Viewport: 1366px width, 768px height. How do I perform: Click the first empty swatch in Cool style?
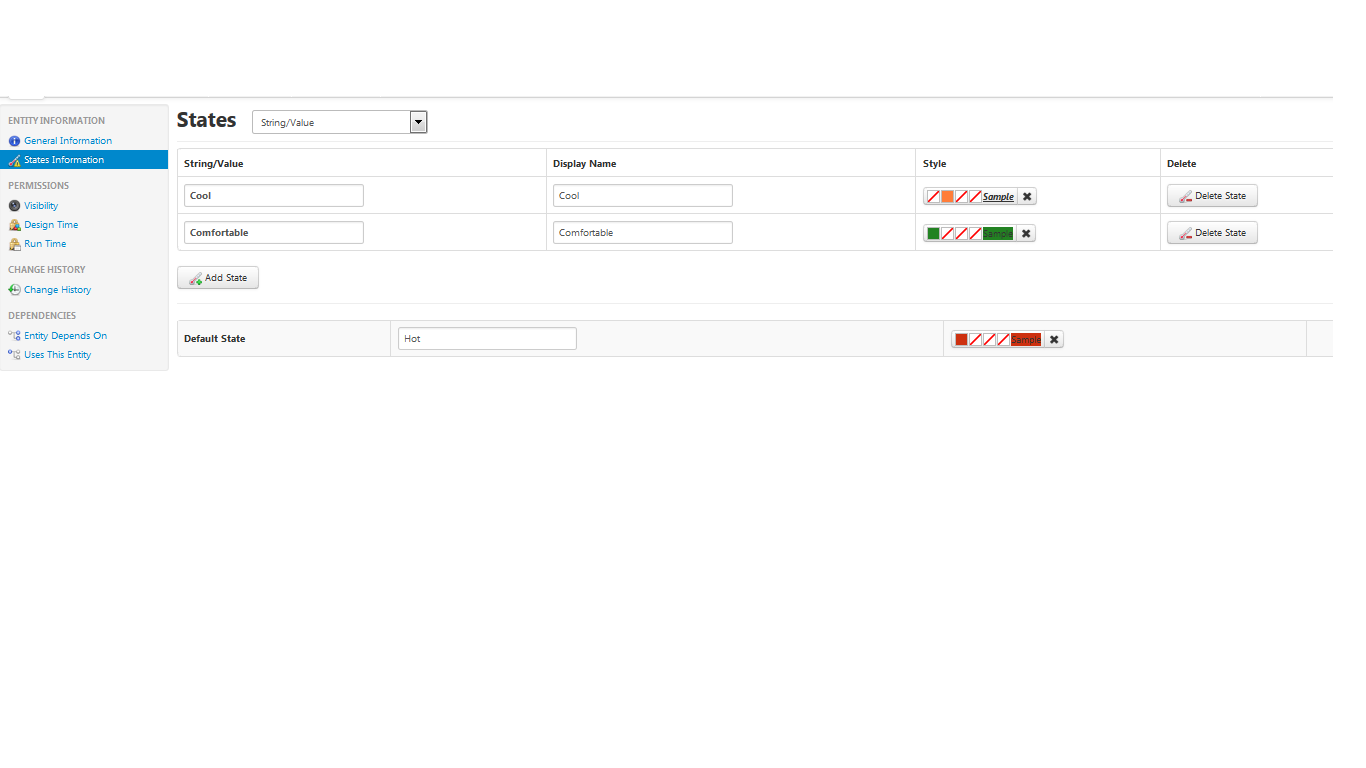(x=933, y=197)
